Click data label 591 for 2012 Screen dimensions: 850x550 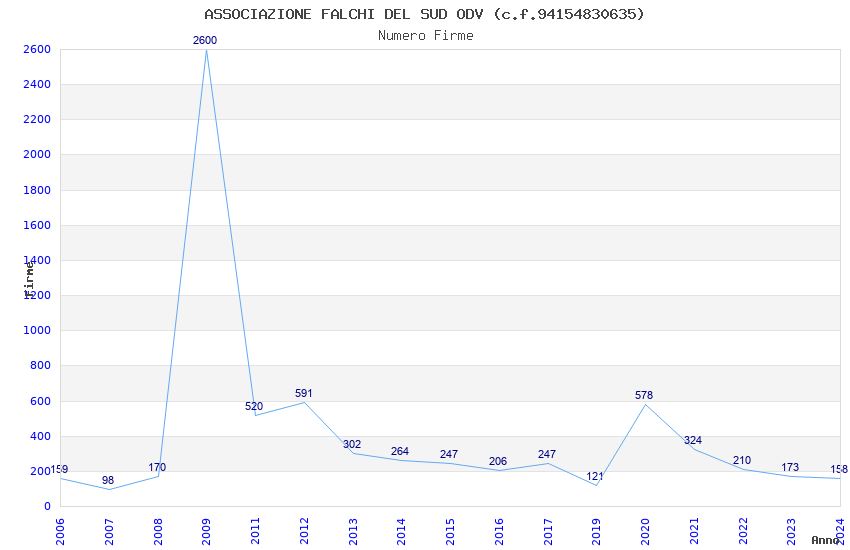point(304,393)
